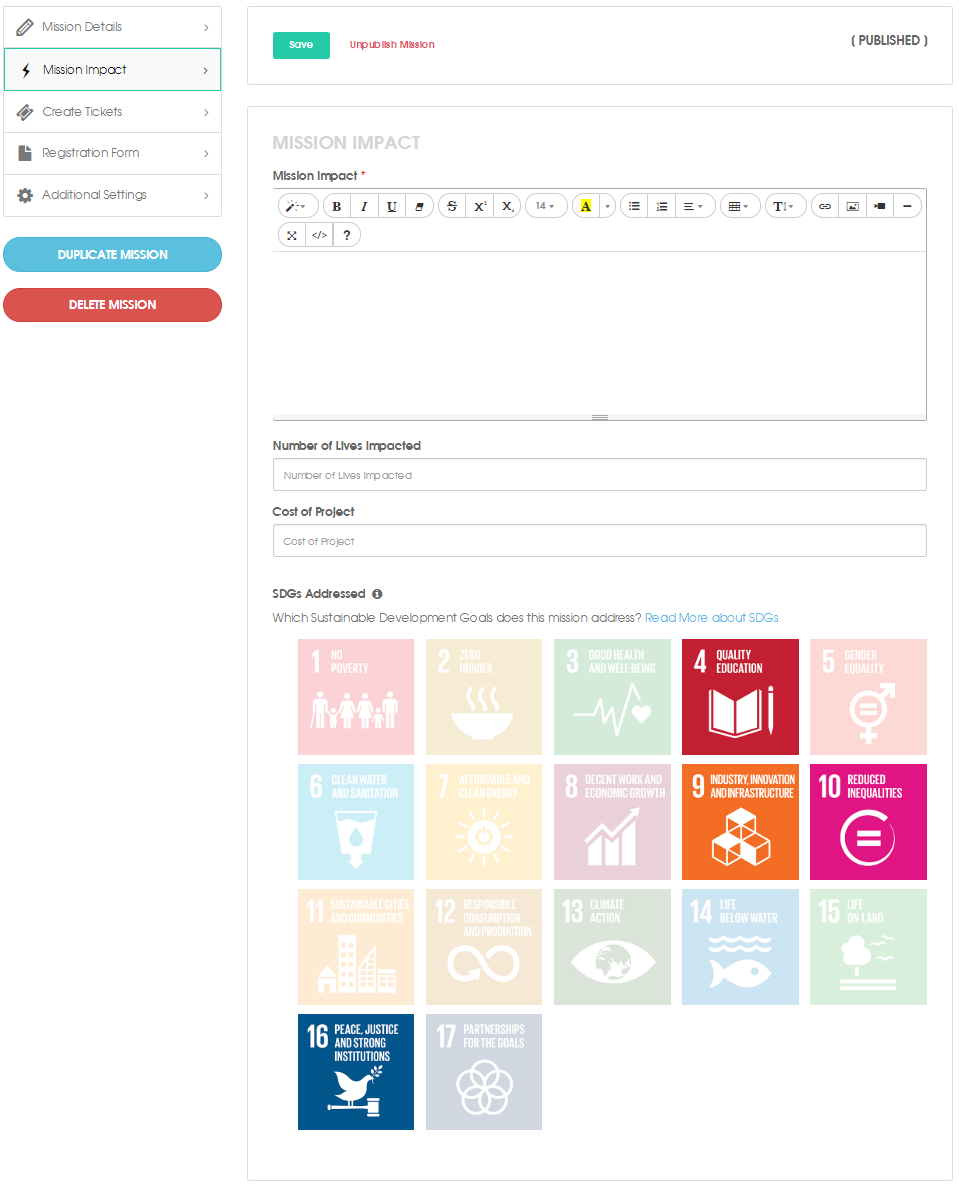Image resolution: width=959 pixels, height=1187 pixels.
Task: Toggle strikethrough formatting
Action: tap(452, 206)
